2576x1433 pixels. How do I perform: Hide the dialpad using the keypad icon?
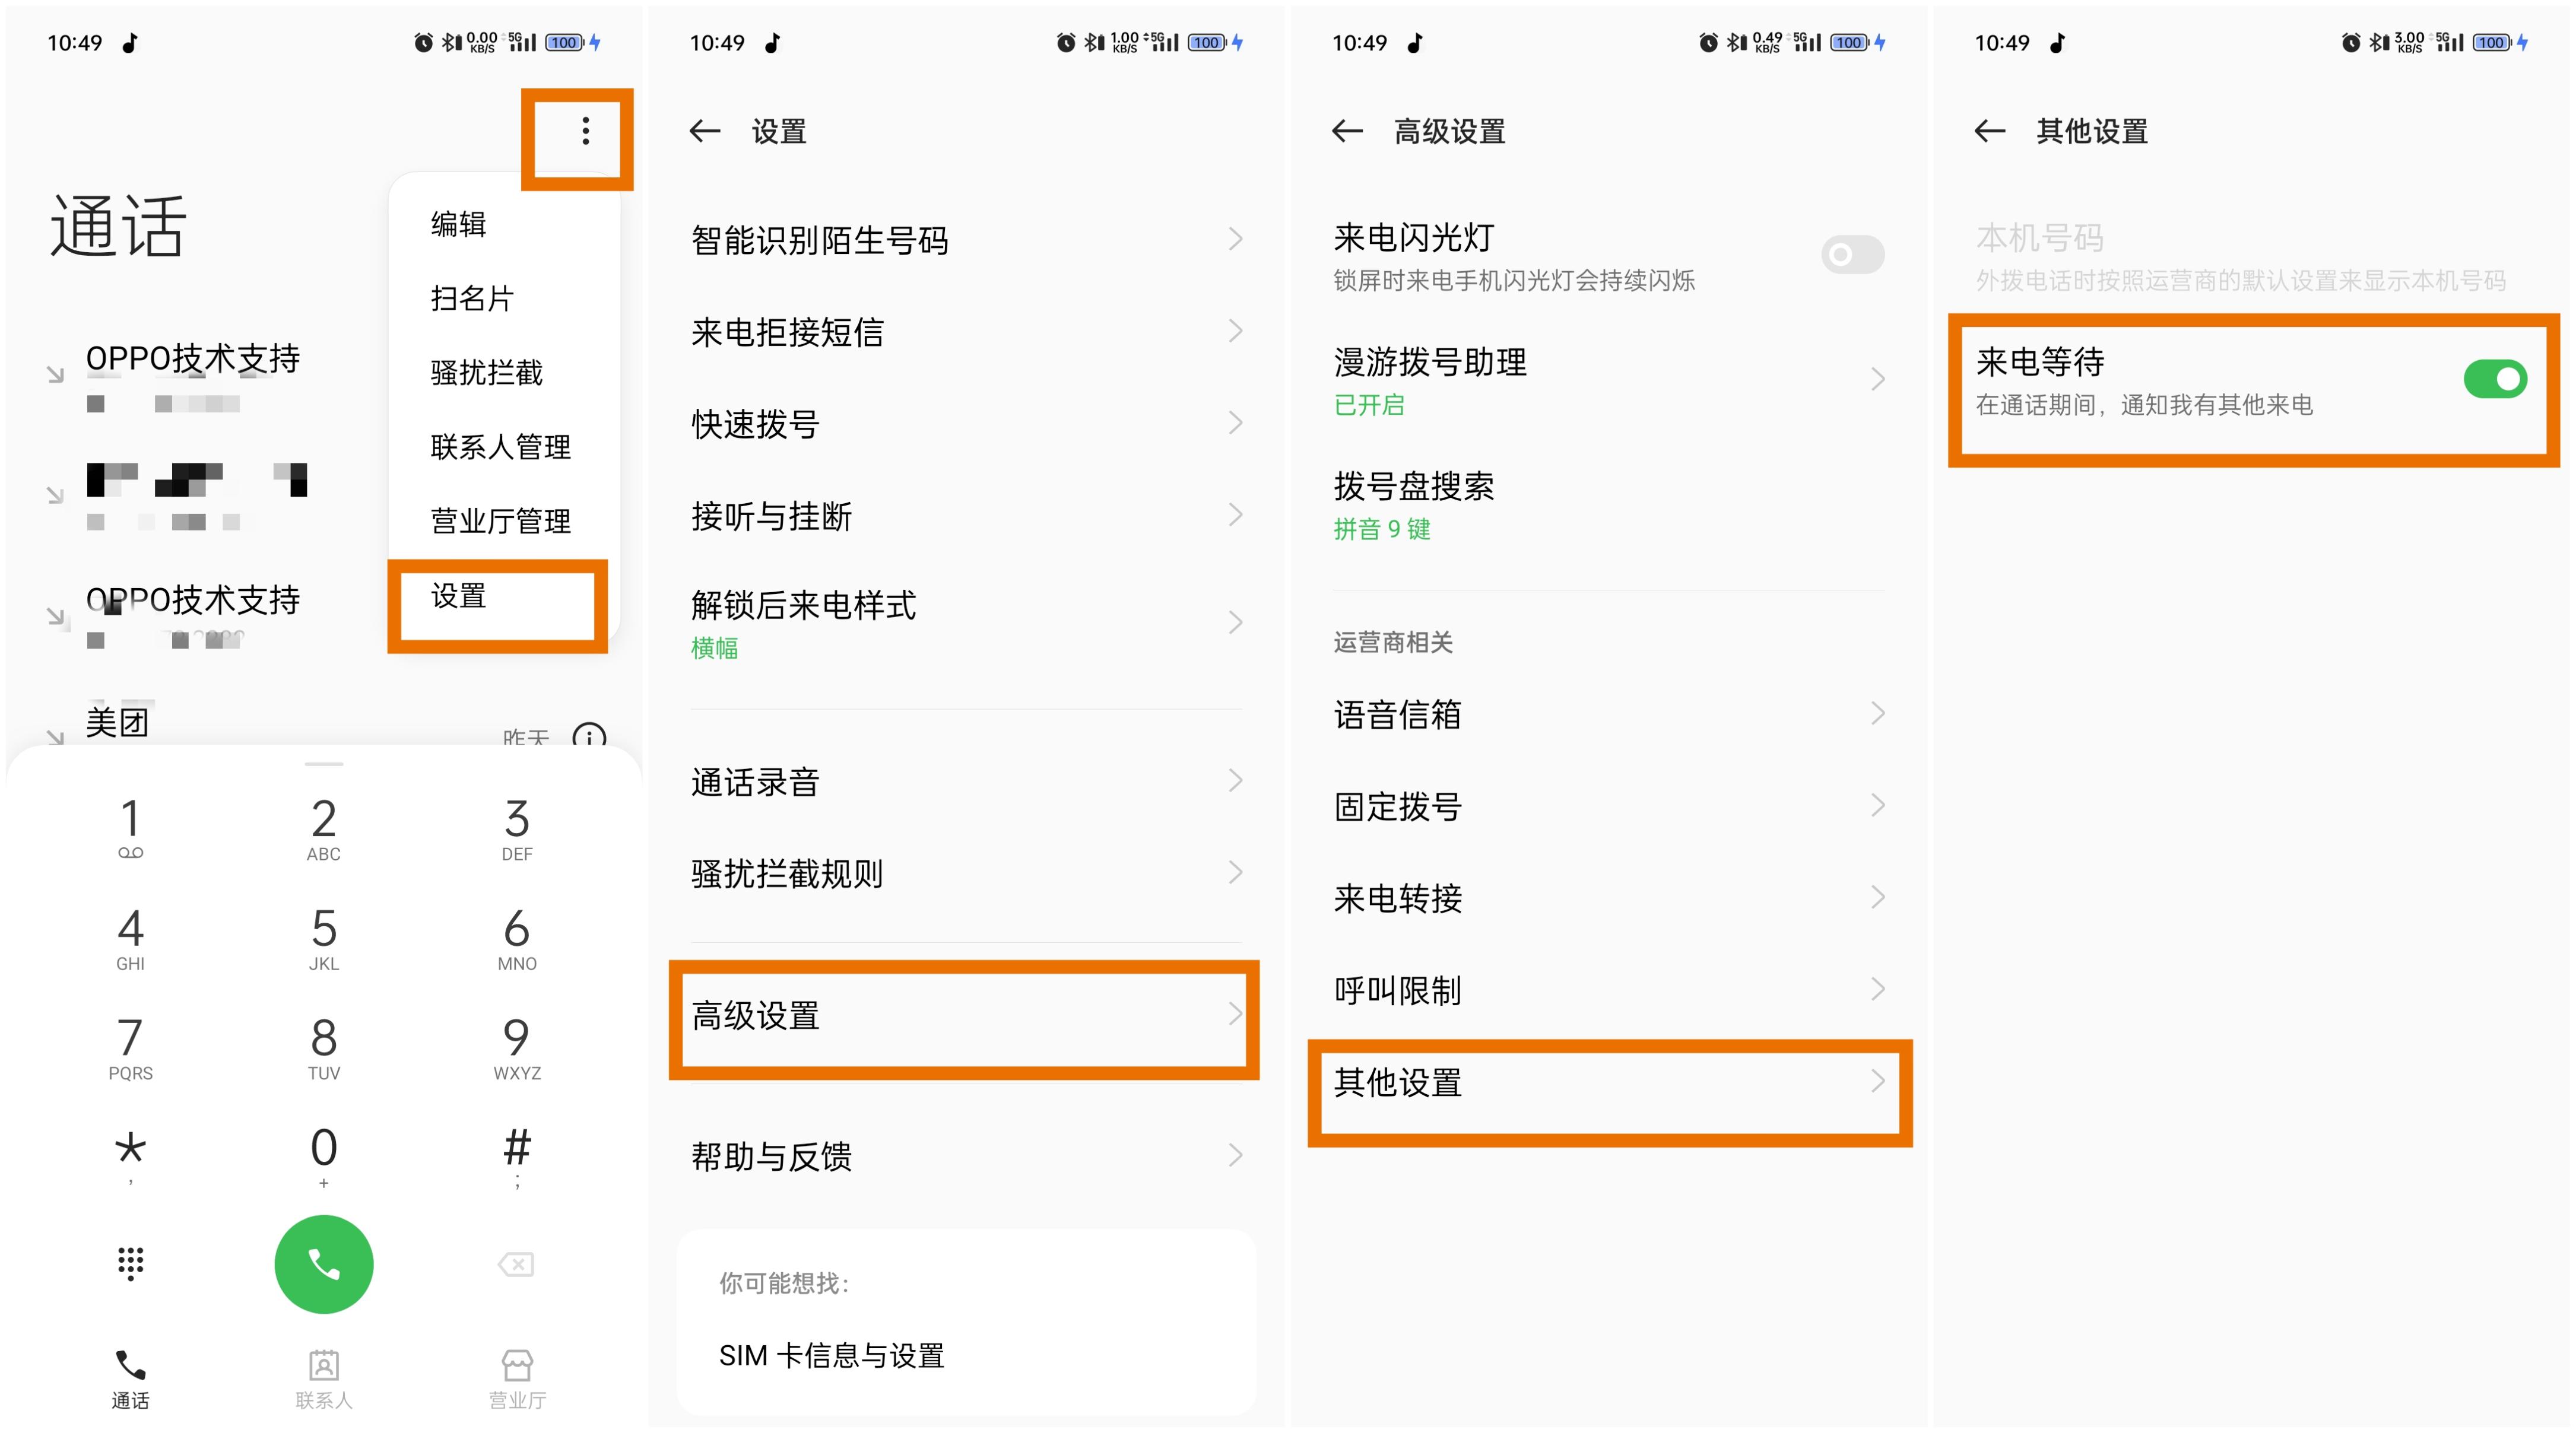coord(130,1263)
